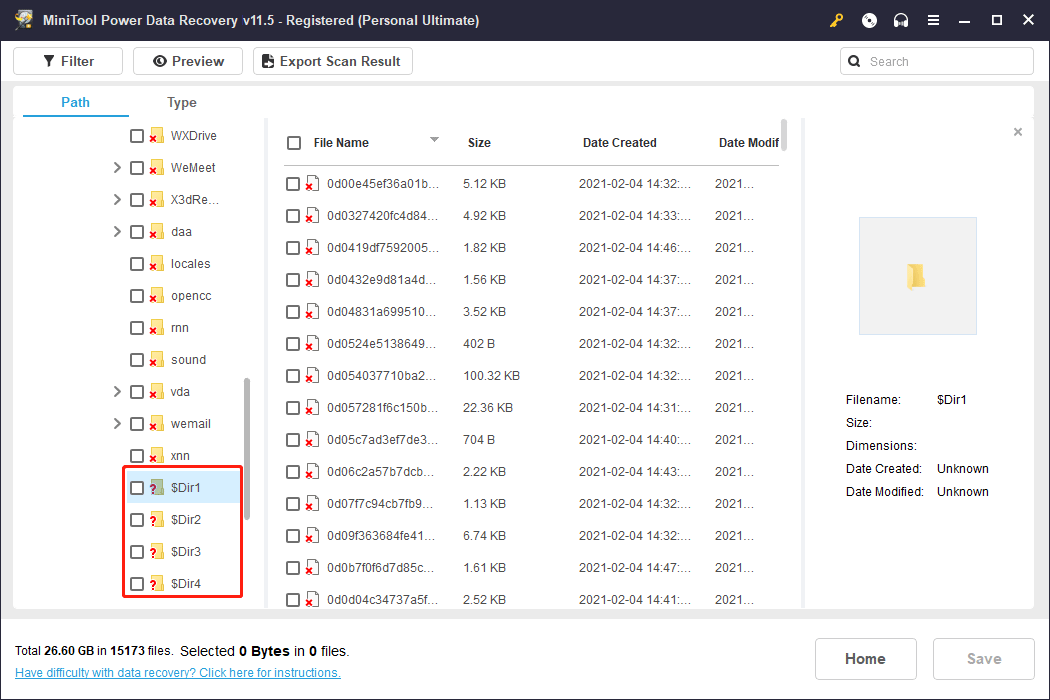The height and width of the screenshot is (700, 1050).
Task: Sort by the Size column header
Action: [x=479, y=143]
